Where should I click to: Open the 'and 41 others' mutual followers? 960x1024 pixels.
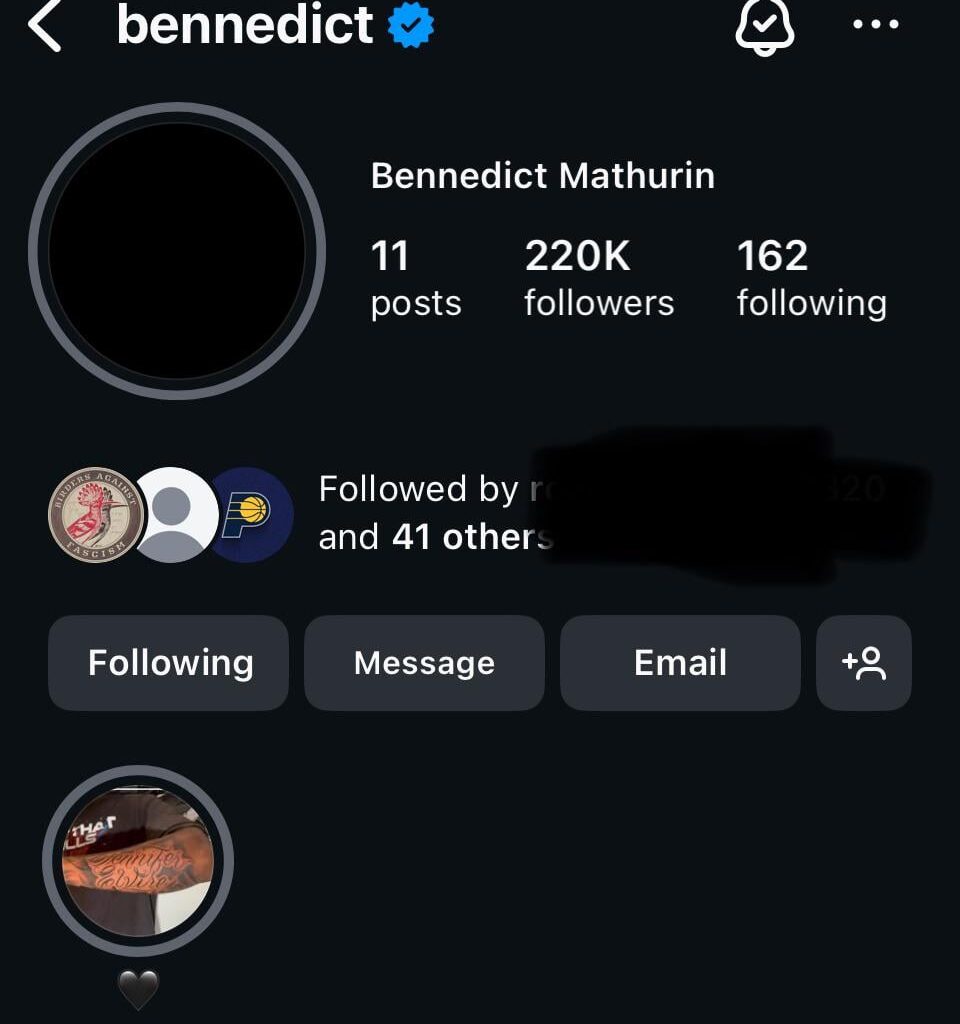click(435, 537)
